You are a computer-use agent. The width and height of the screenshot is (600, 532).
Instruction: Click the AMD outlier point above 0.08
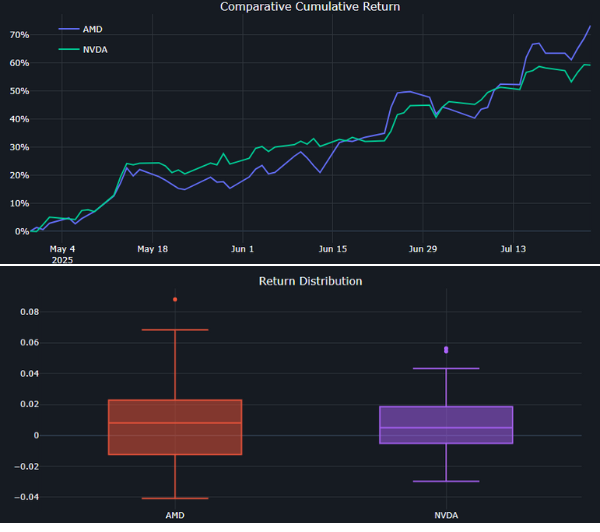[175, 299]
